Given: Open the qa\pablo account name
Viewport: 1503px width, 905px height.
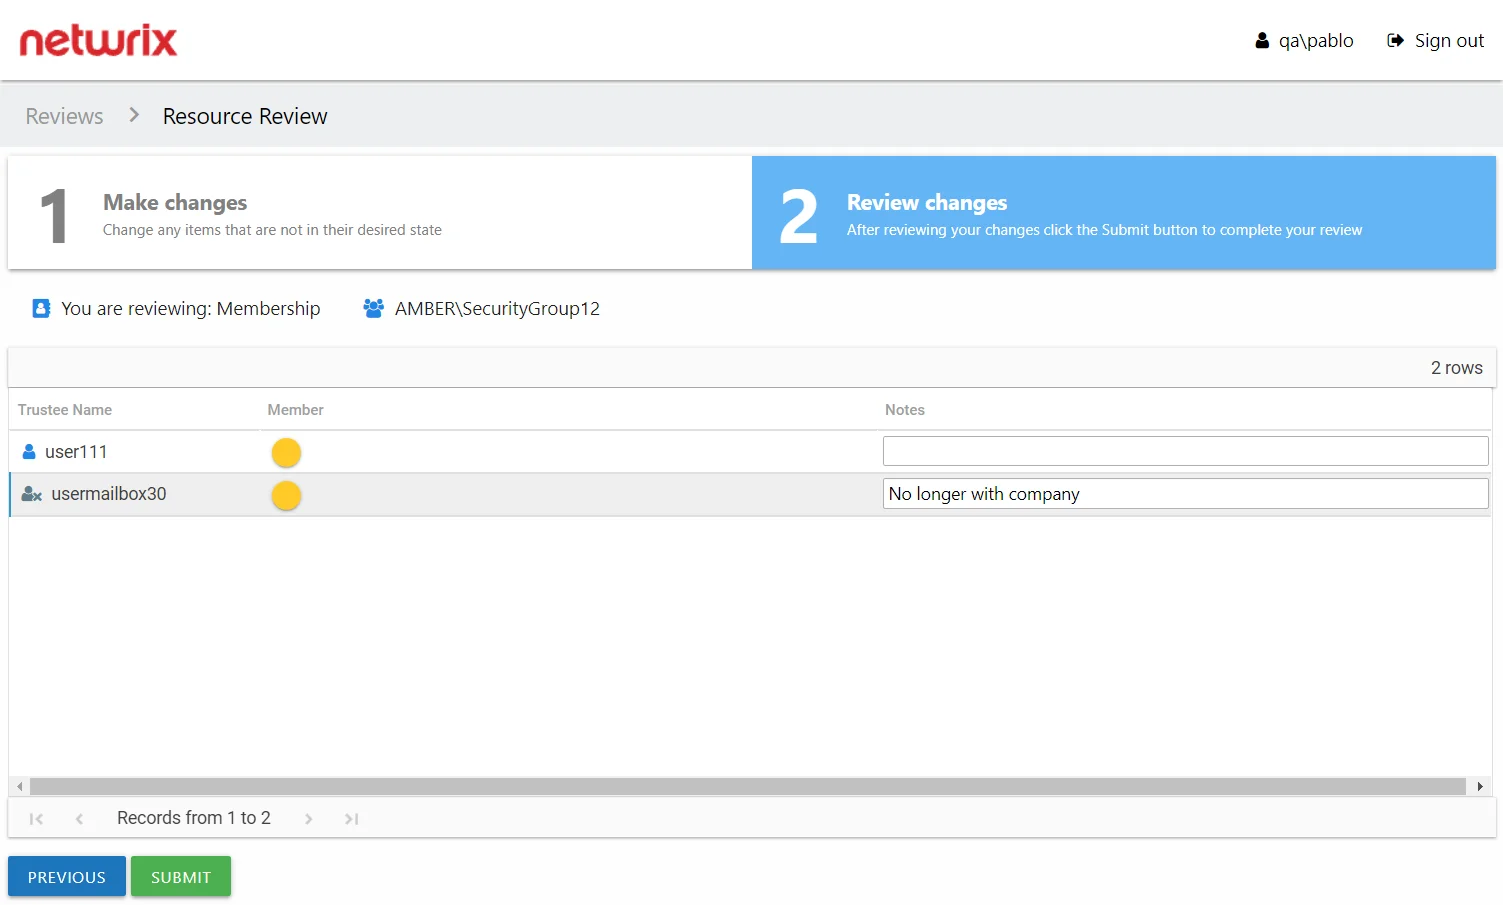Looking at the screenshot, I should coord(1316,41).
